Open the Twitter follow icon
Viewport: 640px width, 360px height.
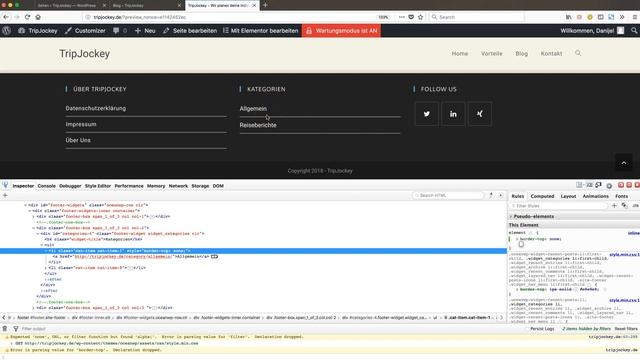pyautogui.click(x=427, y=114)
